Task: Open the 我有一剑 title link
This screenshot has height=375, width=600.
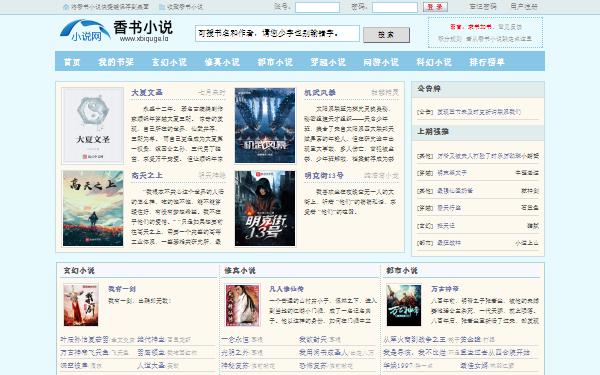Action: point(122,289)
